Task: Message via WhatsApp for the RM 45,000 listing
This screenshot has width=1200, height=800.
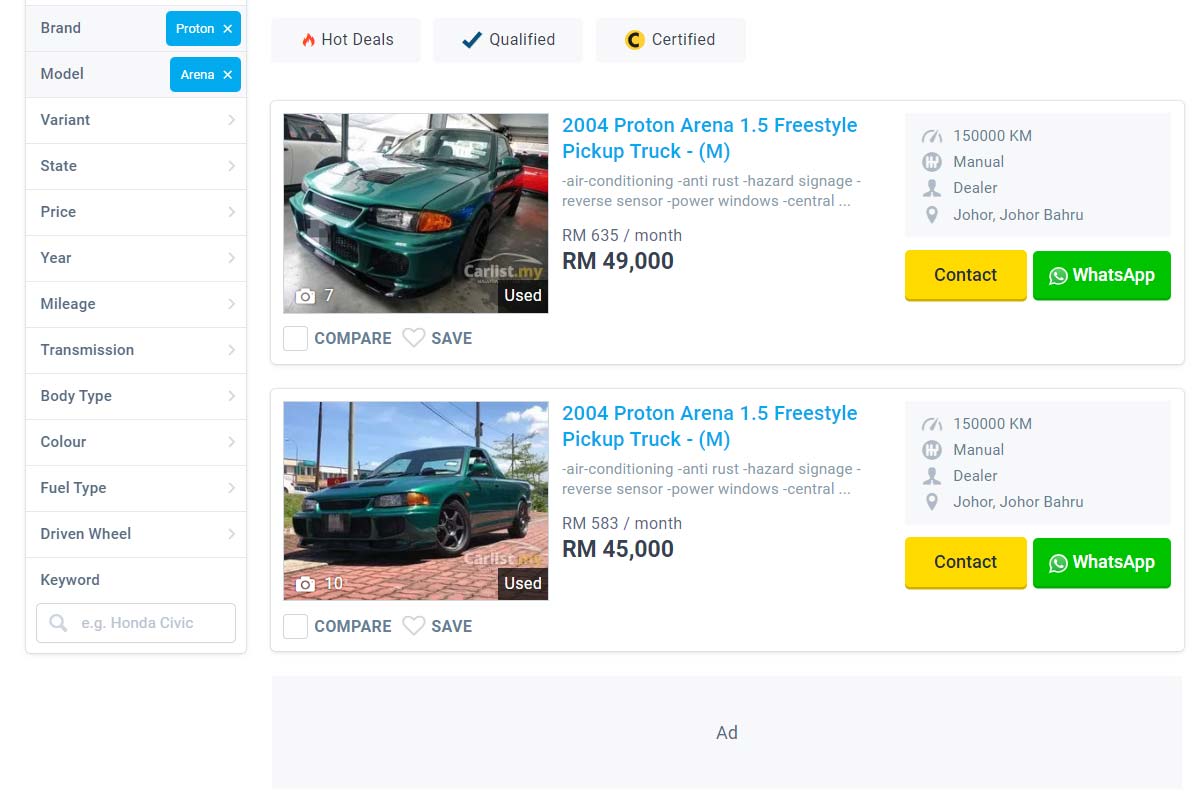Action: pyautogui.click(x=1101, y=563)
